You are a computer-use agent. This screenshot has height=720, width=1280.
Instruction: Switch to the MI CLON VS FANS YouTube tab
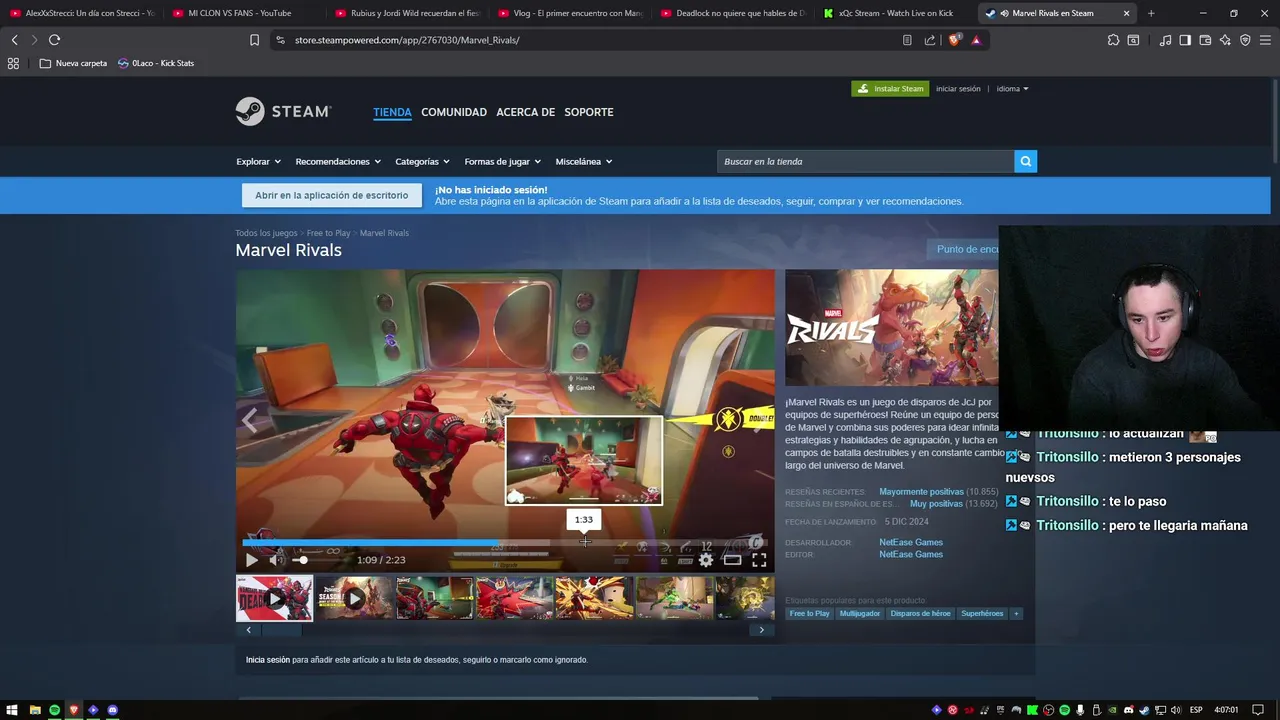(240, 13)
